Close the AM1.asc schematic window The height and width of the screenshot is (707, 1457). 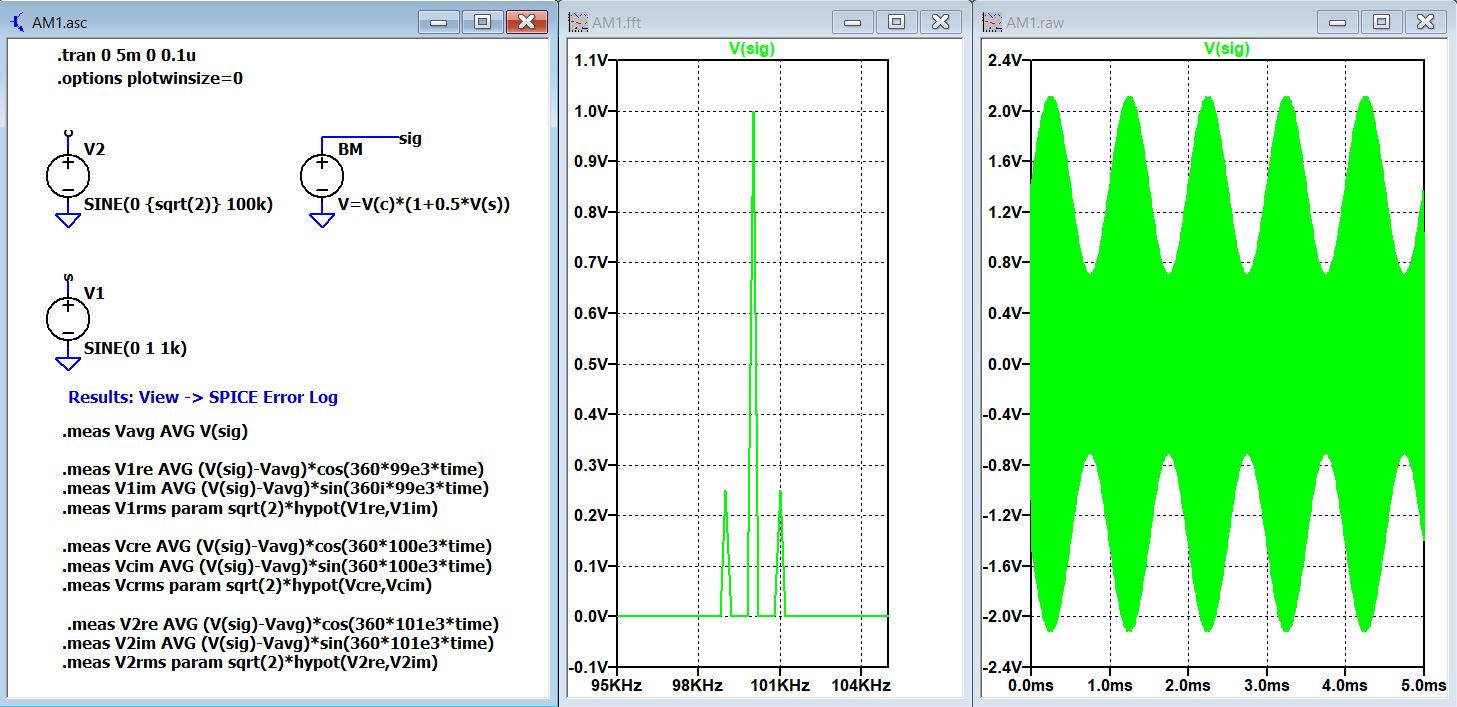pyautogui.click(x=527, y=21)
